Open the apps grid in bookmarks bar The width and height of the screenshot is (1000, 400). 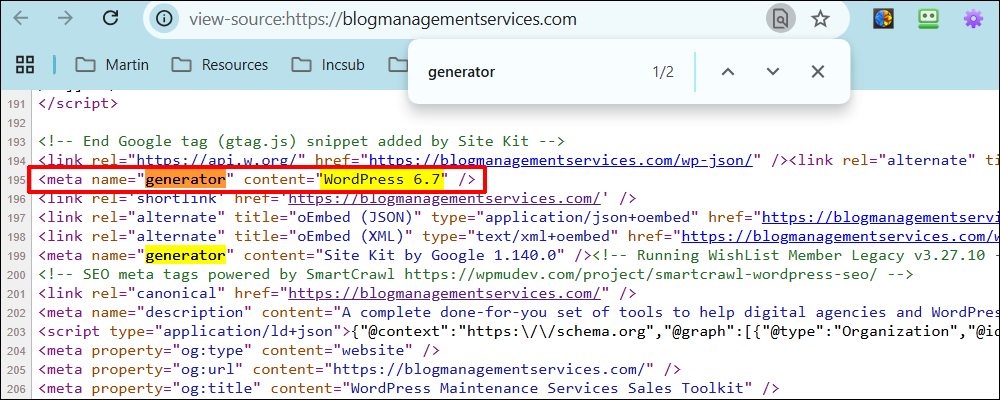pyautogui.click(x=25, y=64)
